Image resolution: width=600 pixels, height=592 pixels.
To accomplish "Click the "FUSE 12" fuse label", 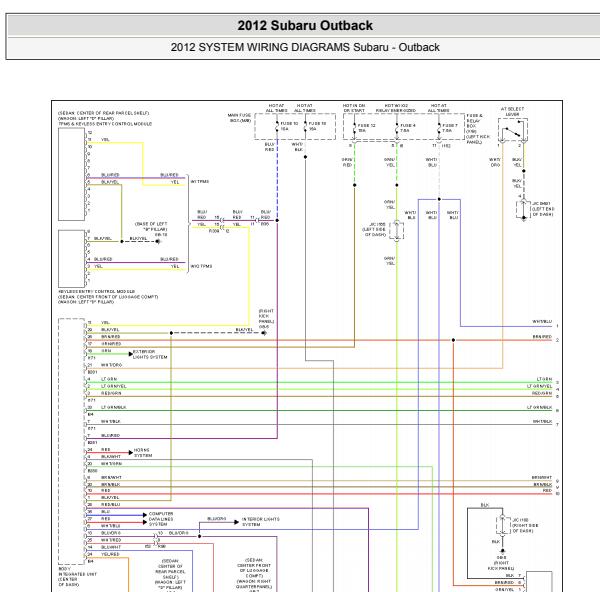I will [367, 128].
